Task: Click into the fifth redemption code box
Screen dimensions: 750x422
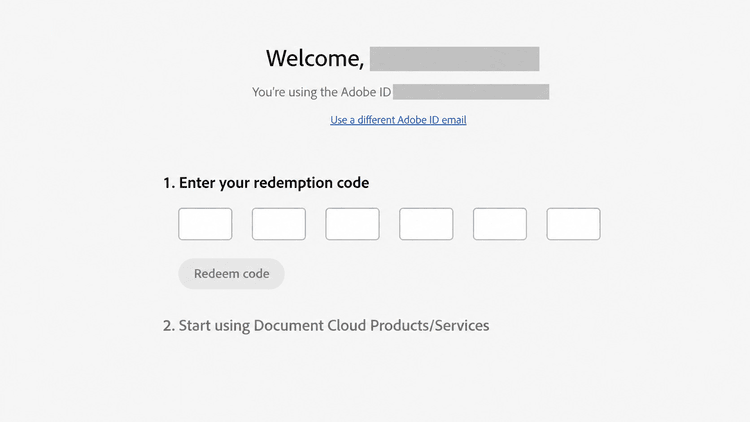Action: [500, 224]
